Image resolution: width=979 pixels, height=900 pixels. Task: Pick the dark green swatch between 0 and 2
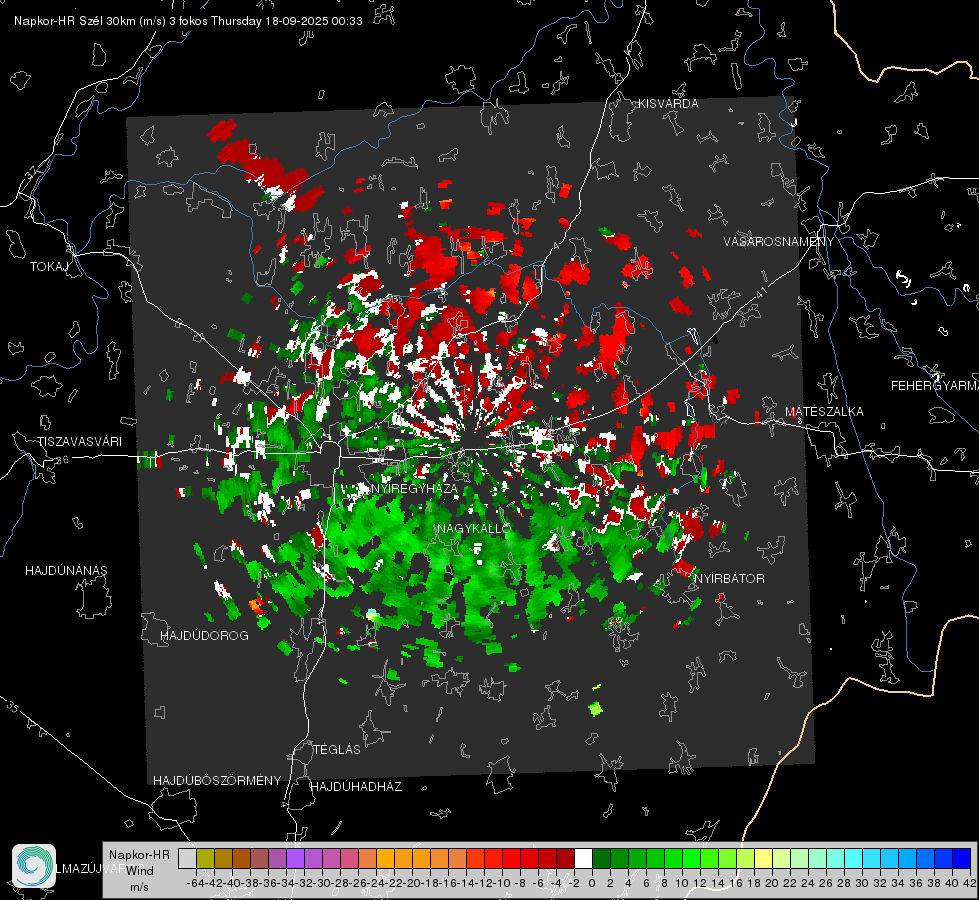601,858
